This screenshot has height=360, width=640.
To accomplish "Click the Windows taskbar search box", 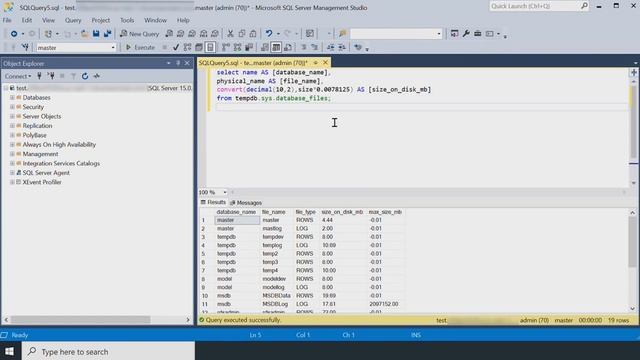I will [x=108, y=351].
